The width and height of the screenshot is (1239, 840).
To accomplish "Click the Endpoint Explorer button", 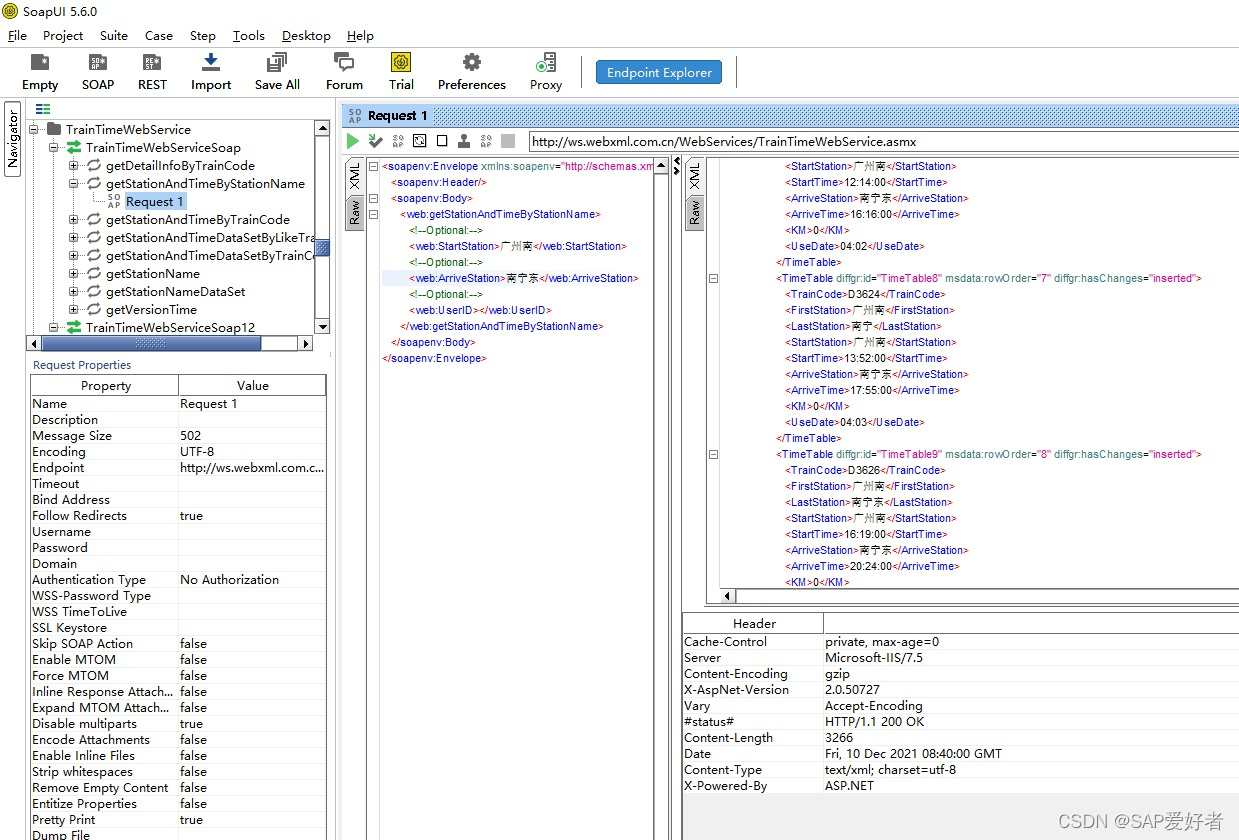I will pos(658,71).
